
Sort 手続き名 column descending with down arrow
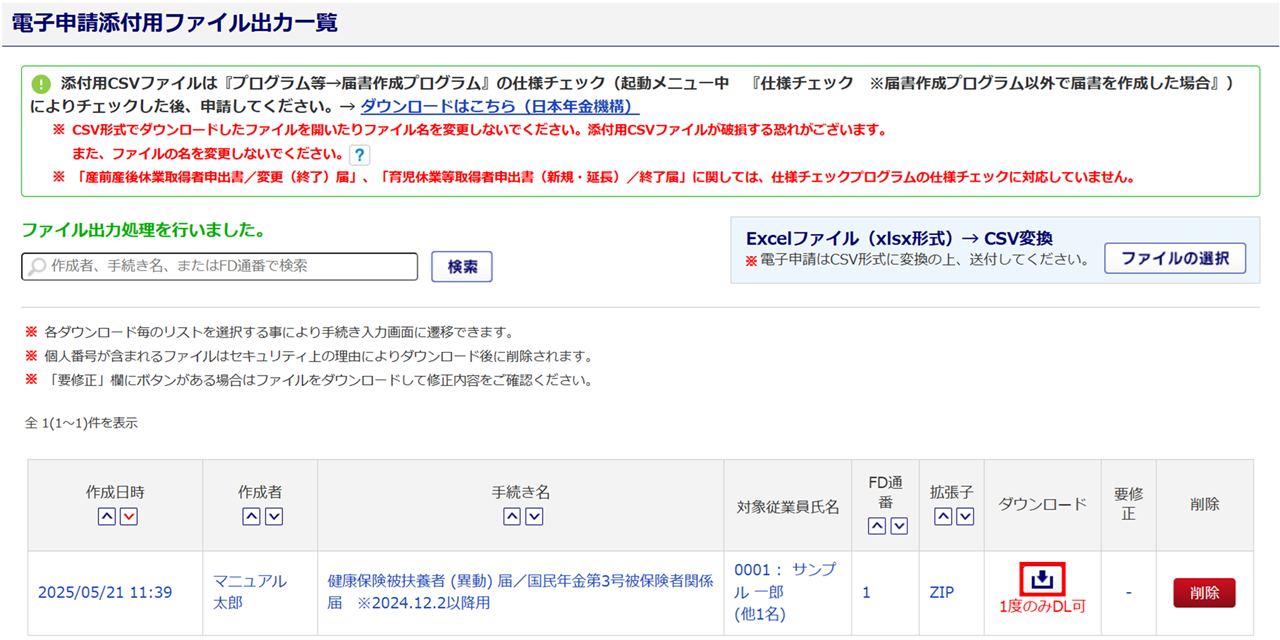pyautogui.click(x=534, y=517)
